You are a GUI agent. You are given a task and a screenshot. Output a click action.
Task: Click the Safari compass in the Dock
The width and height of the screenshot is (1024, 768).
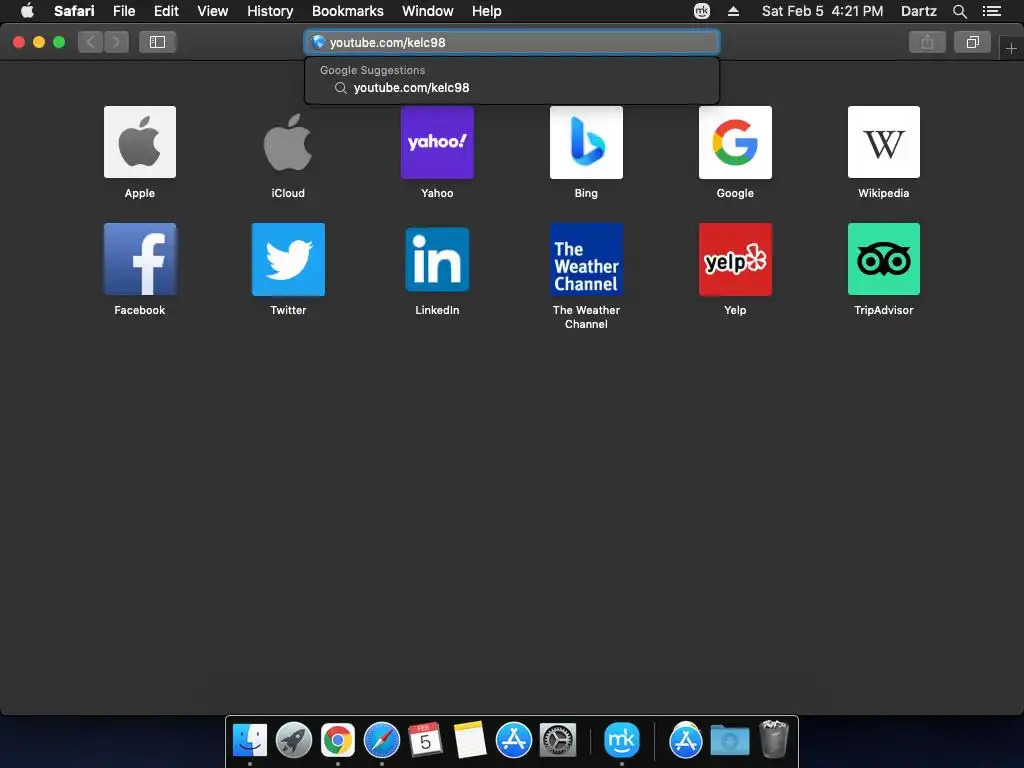[x=381, y=741]
